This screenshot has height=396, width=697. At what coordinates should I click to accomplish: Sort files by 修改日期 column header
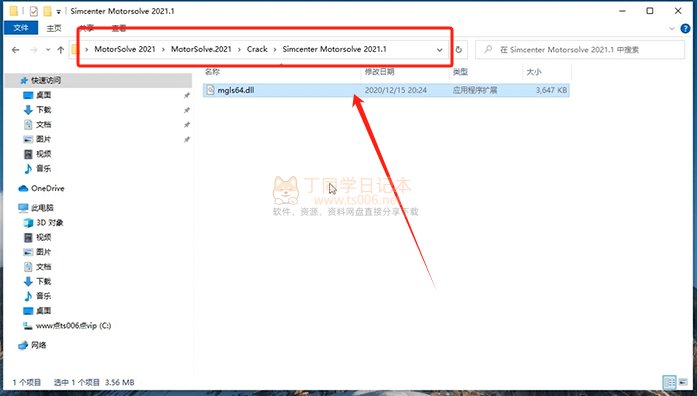coord(379,72)
